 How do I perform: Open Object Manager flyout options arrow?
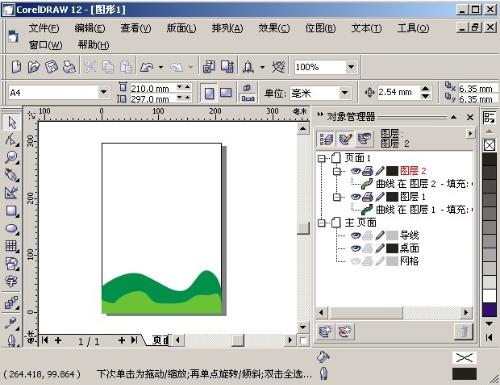click(x=470, y=134)
